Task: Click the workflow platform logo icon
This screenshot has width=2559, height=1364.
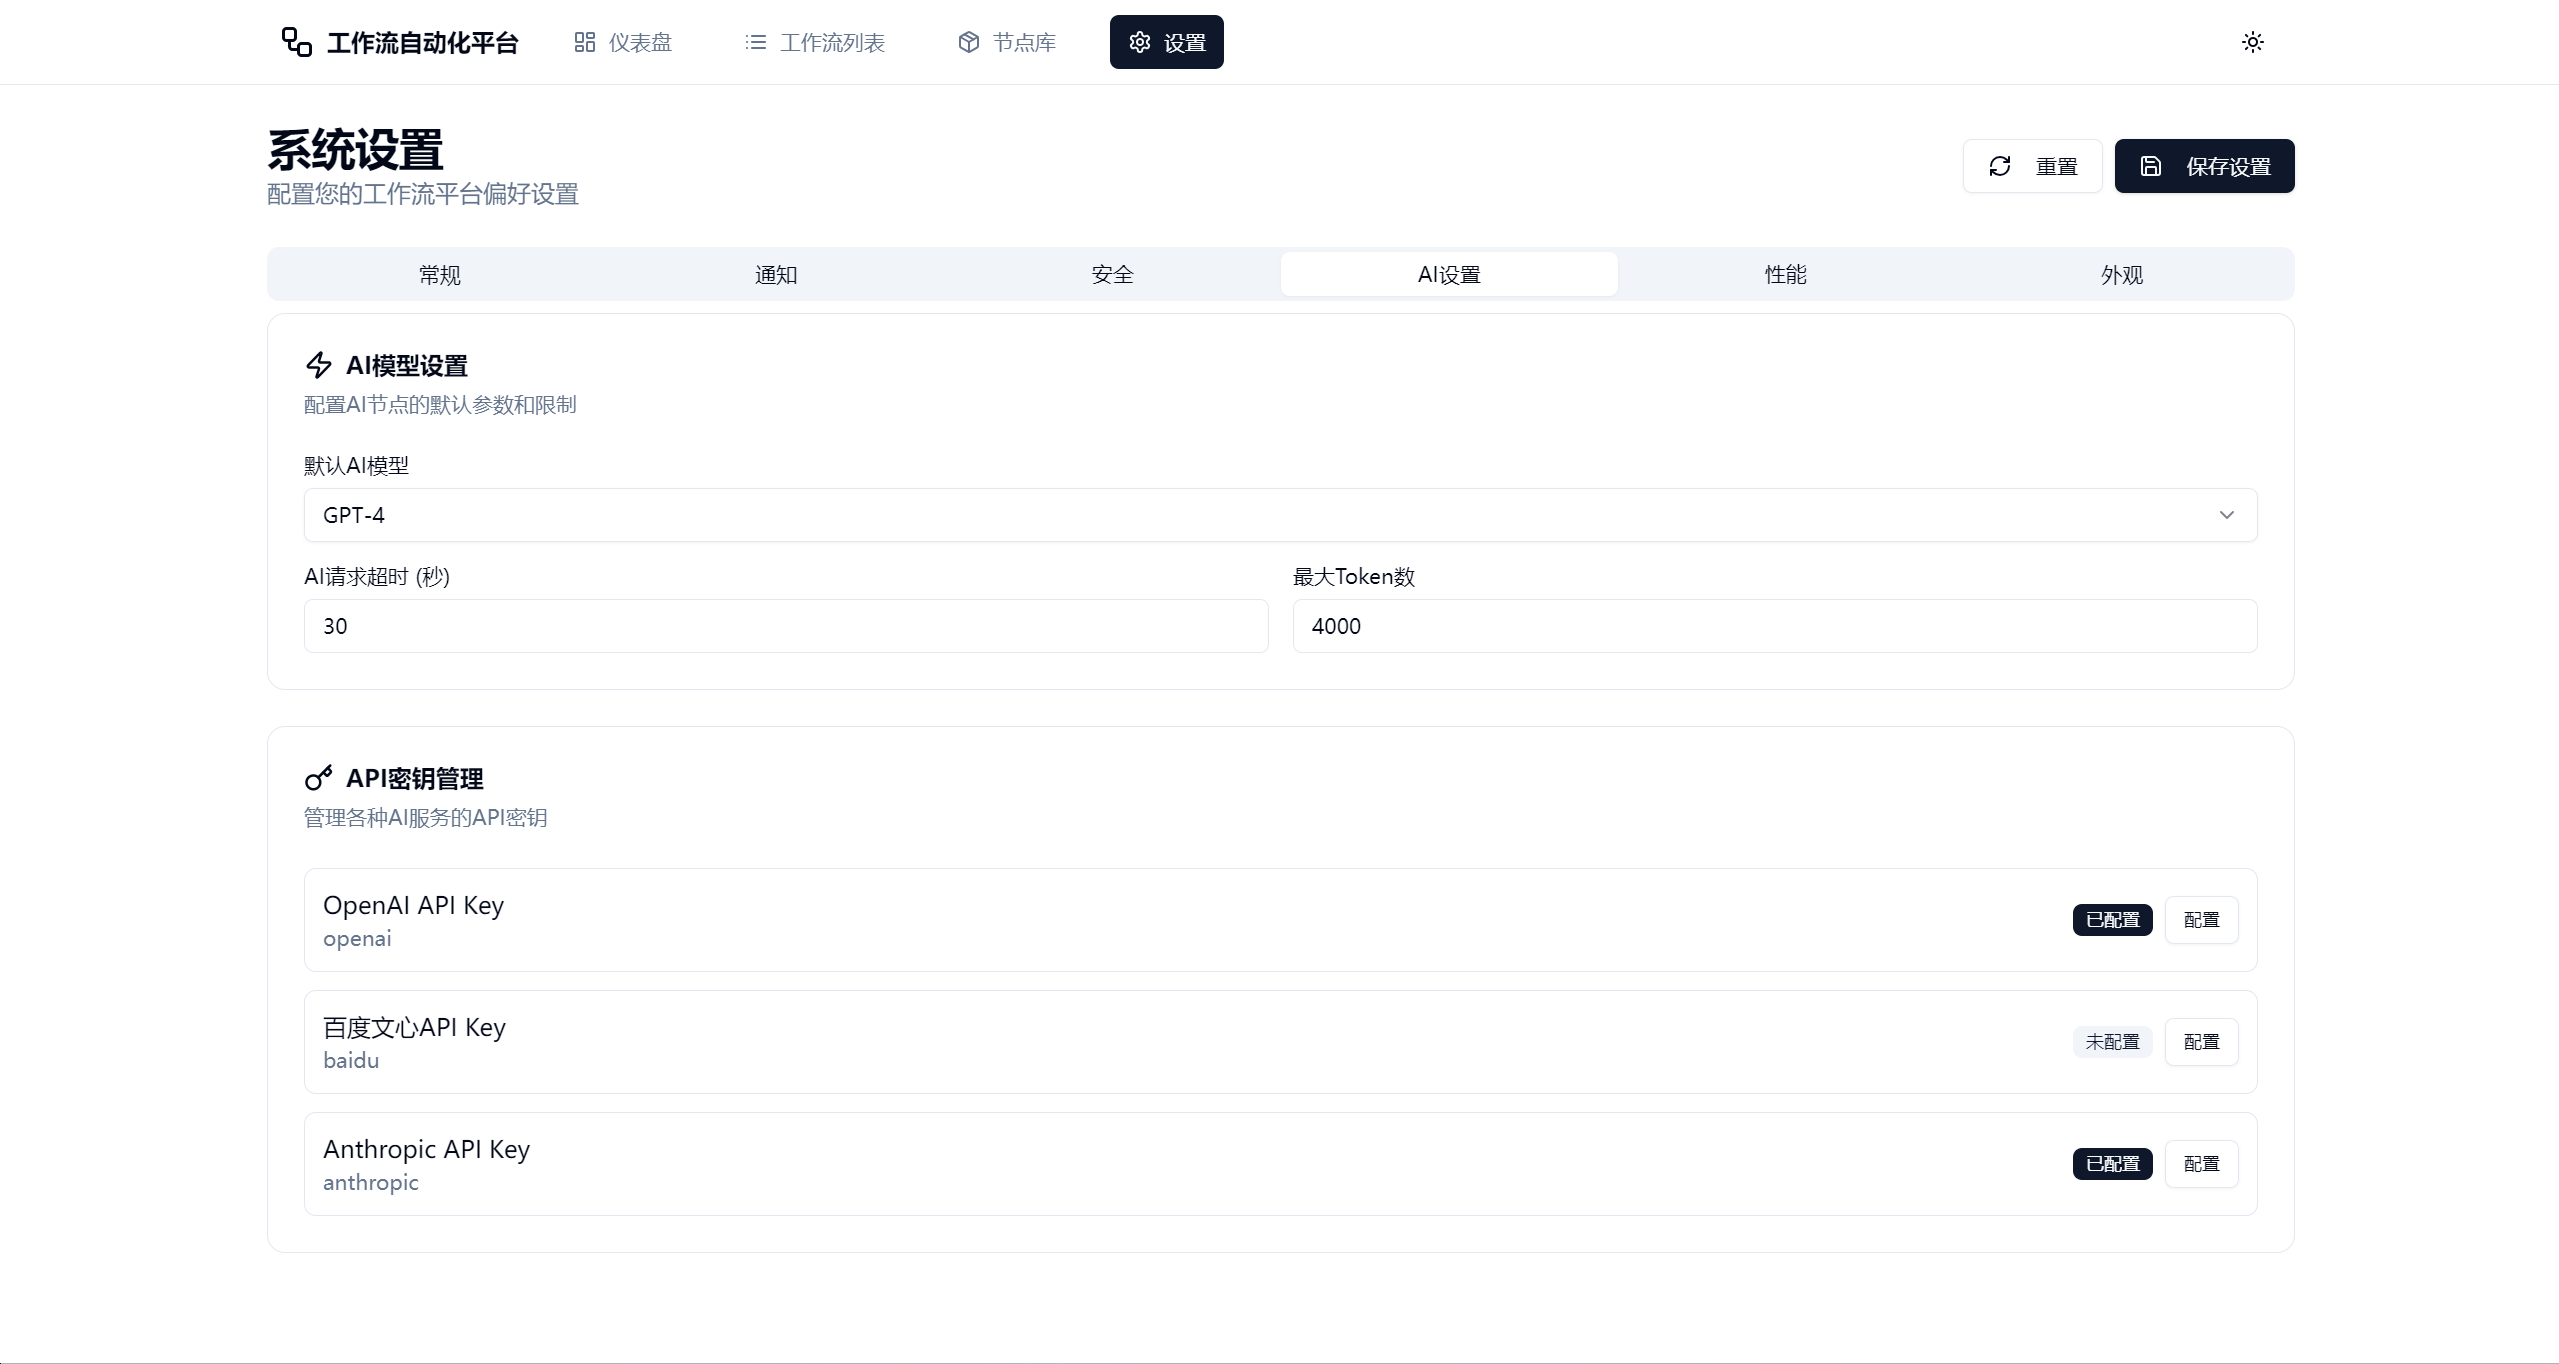Action: click(296, 42)
